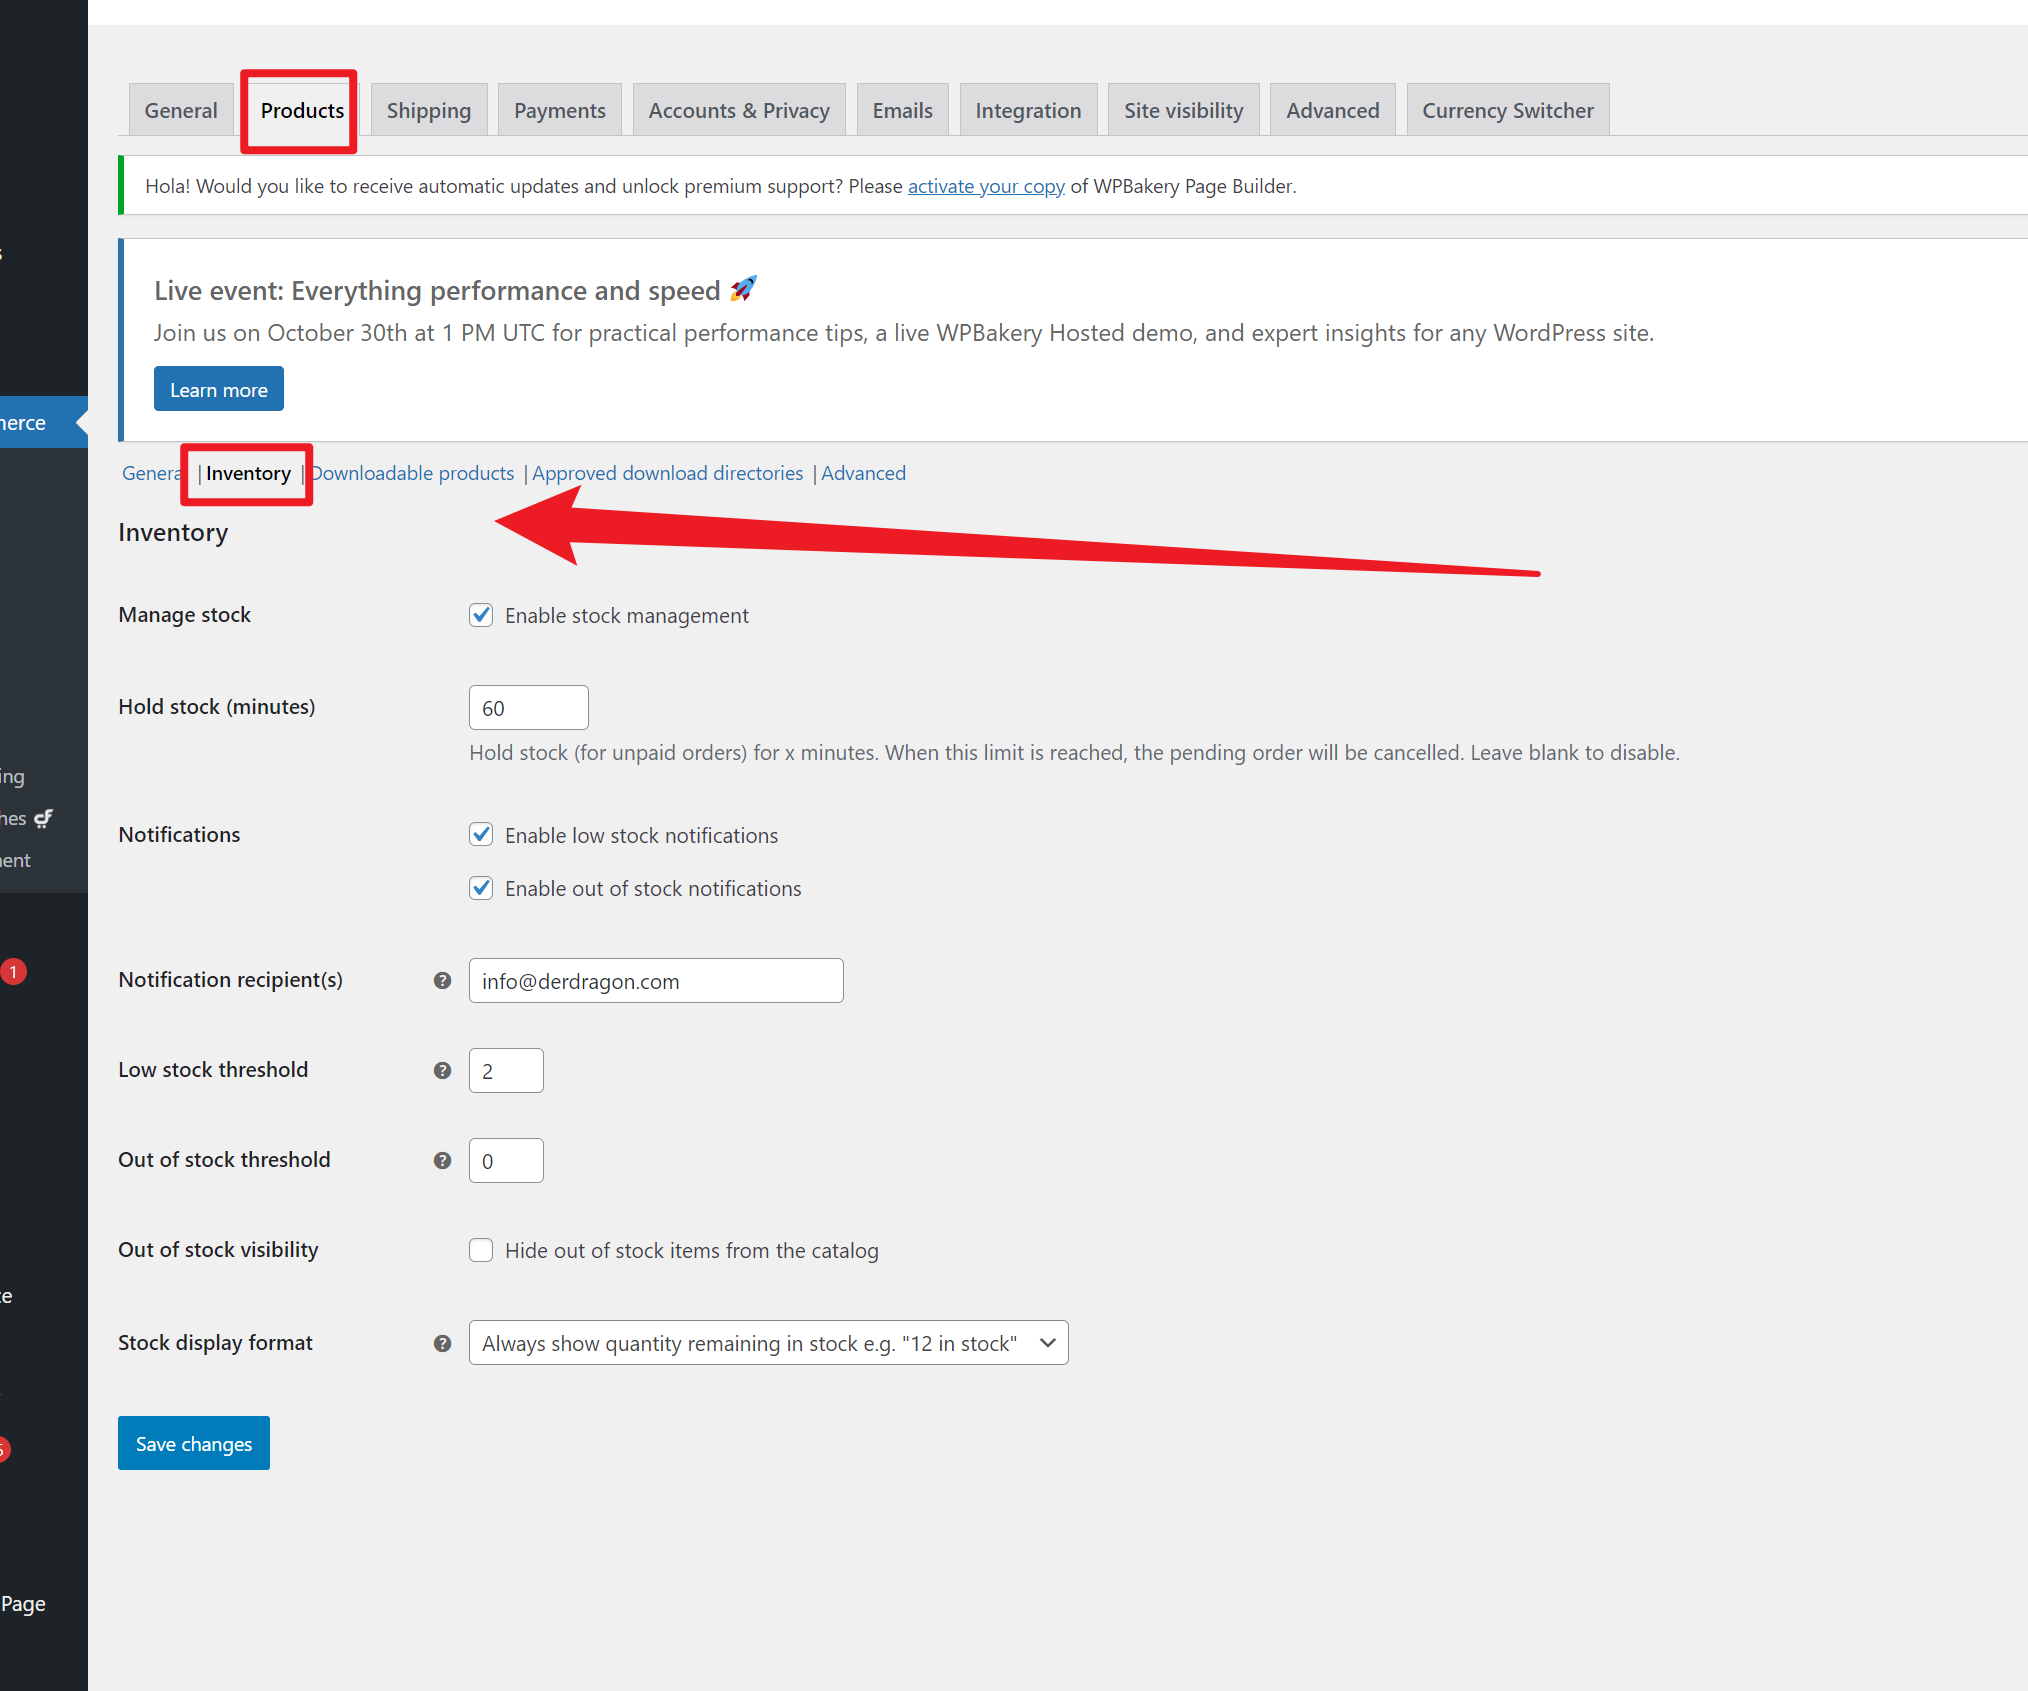Image resolution: width=2028 pixels, height=1691 pixels.
Task: Click the help icon next to Low stock threshold
Action: coord(441,1070)
